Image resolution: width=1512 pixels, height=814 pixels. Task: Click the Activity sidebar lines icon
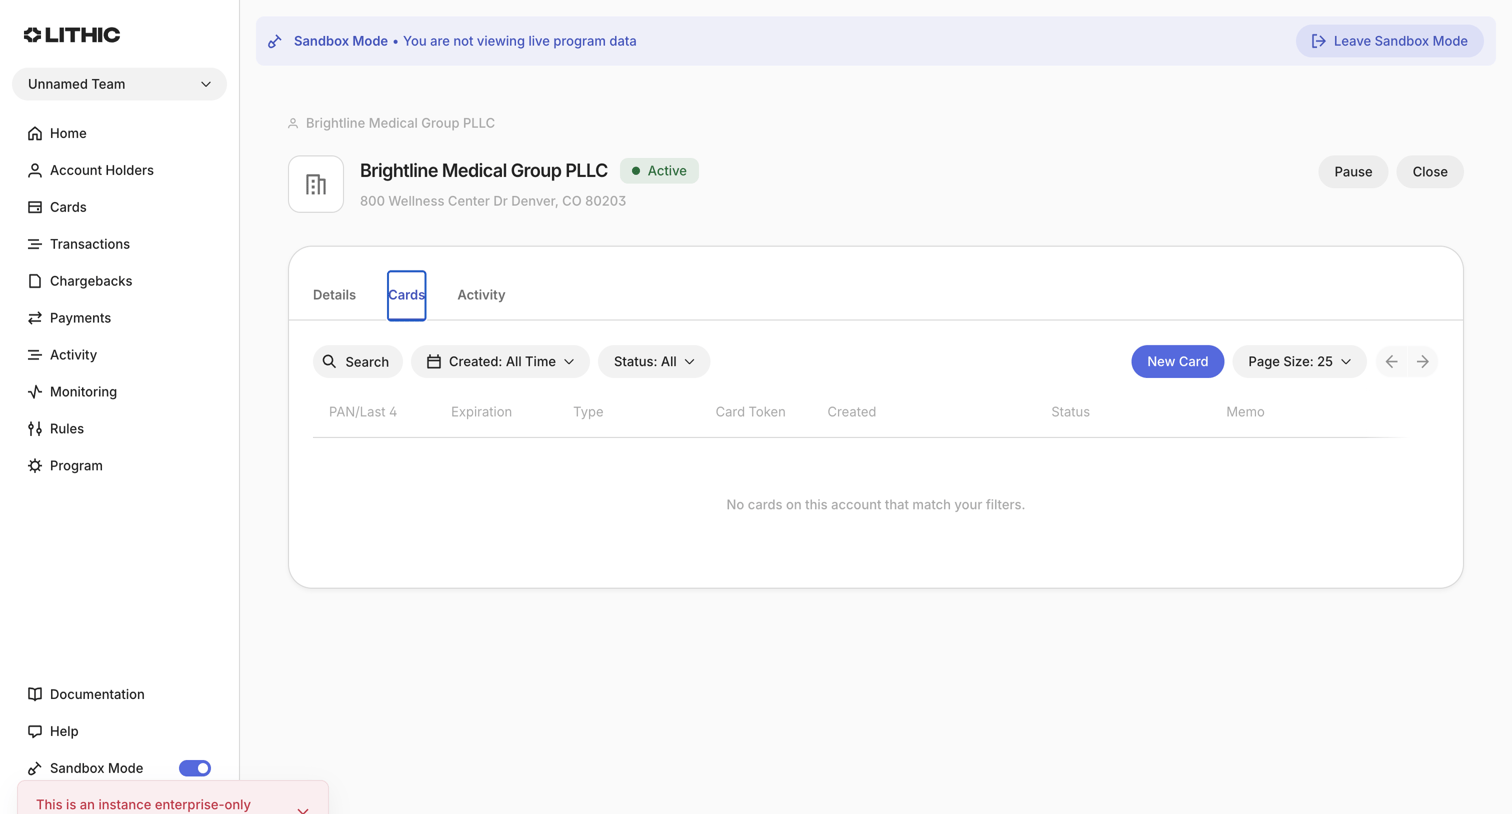tap(35, 355)
